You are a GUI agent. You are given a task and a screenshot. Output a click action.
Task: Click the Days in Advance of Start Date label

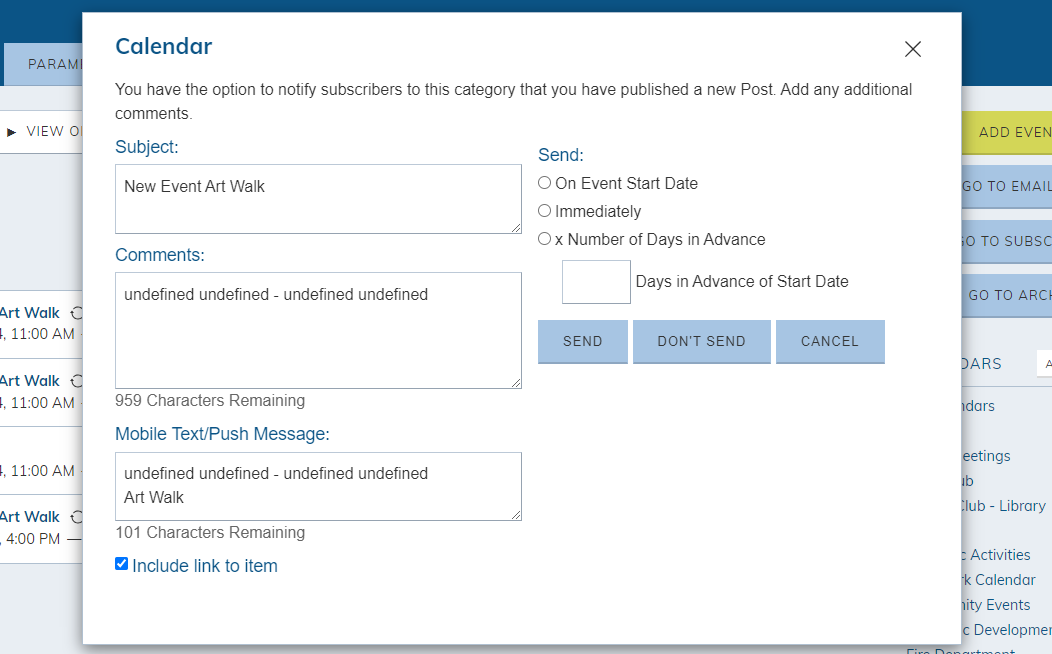click(x=742, y=281)
